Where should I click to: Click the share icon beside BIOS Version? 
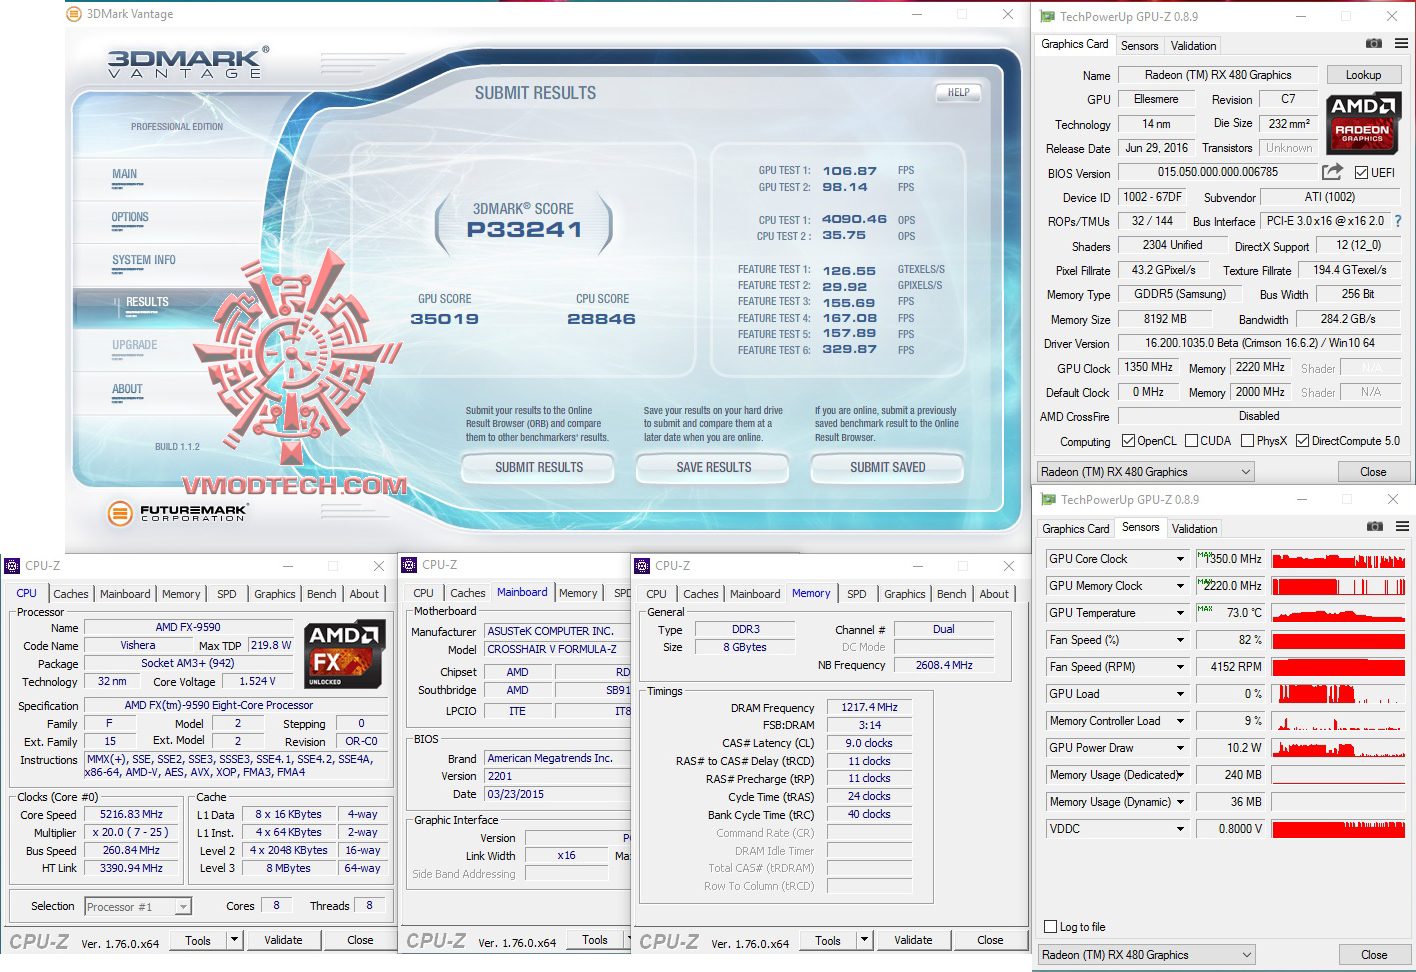click(1332, 171)
